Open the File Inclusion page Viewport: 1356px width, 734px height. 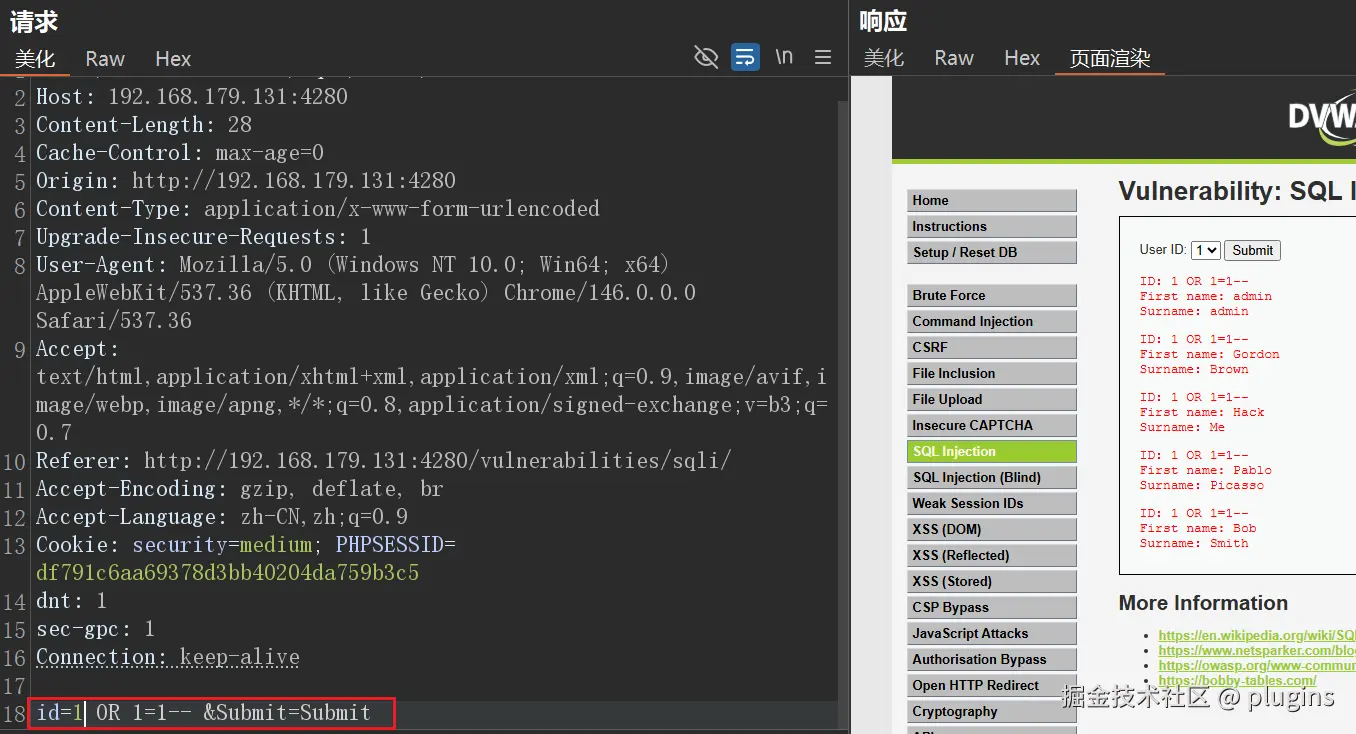[992, 373]
